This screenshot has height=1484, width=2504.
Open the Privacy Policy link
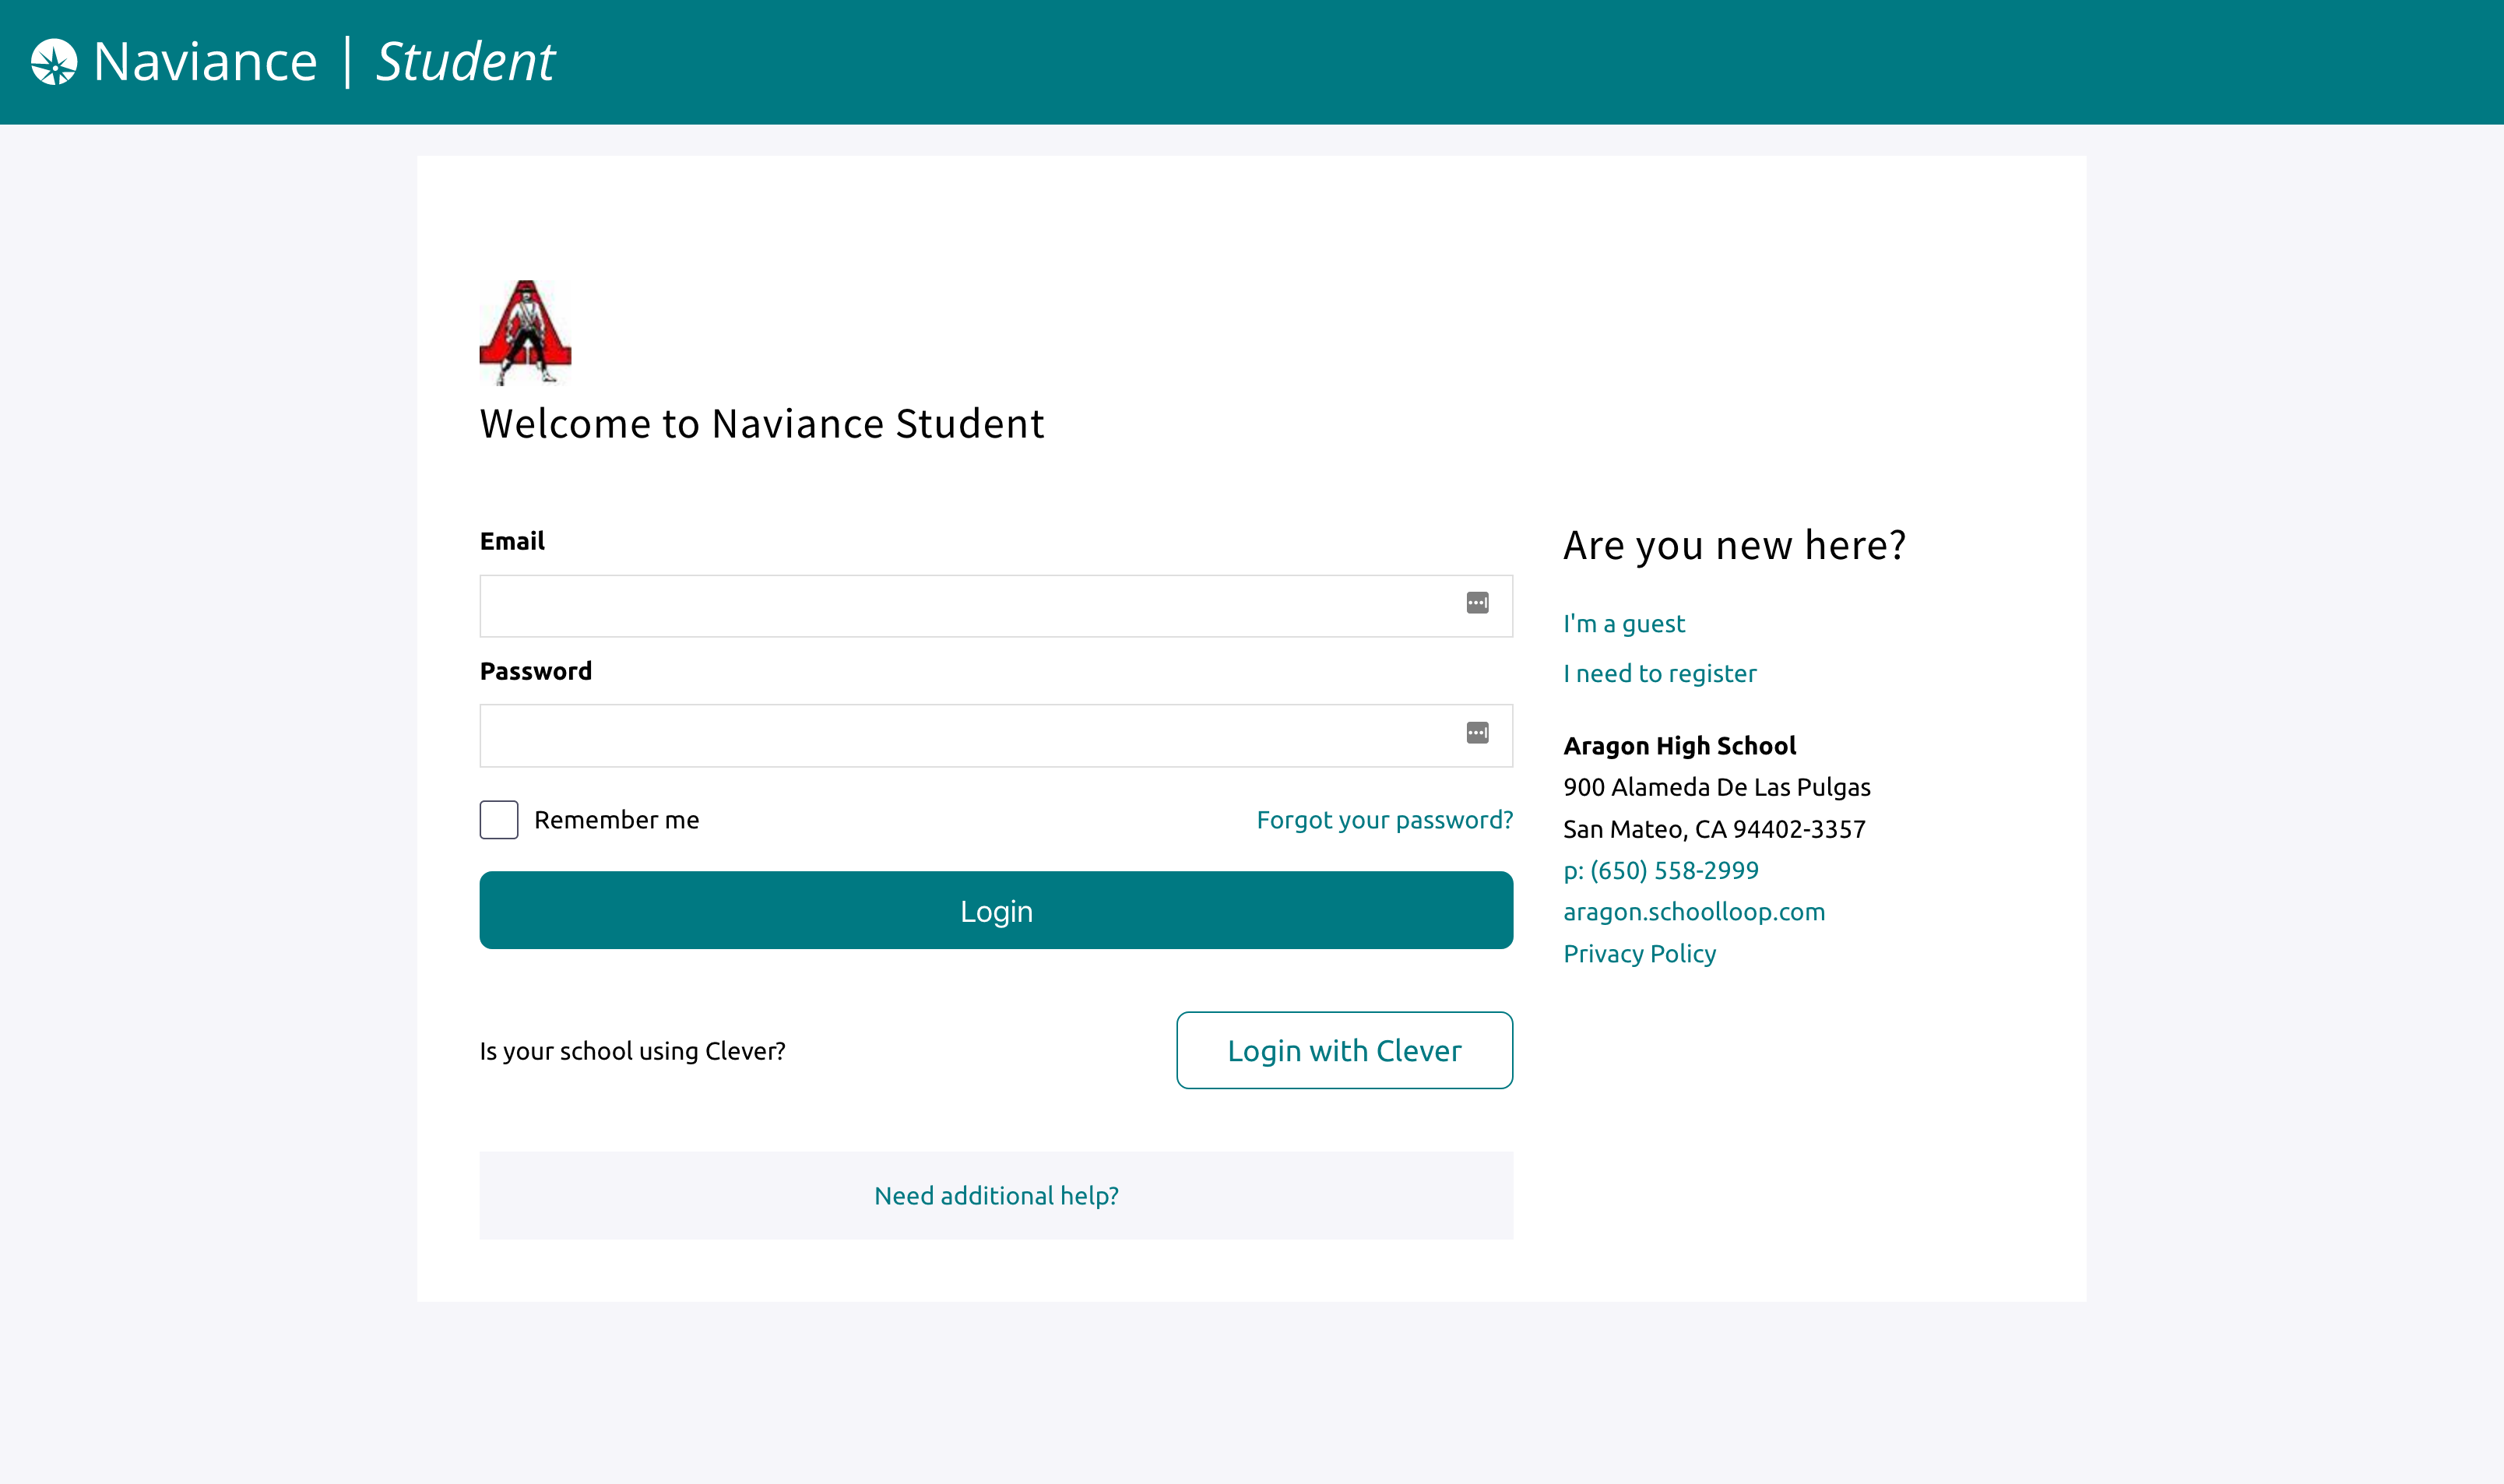(x=1640, y=954)
